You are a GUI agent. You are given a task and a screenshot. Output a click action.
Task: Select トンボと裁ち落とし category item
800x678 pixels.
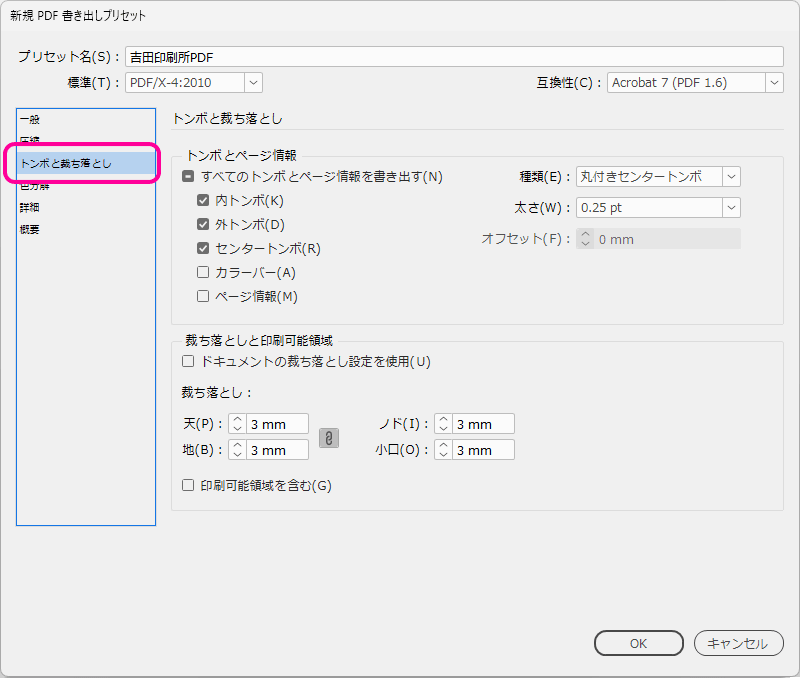point(86,163)
